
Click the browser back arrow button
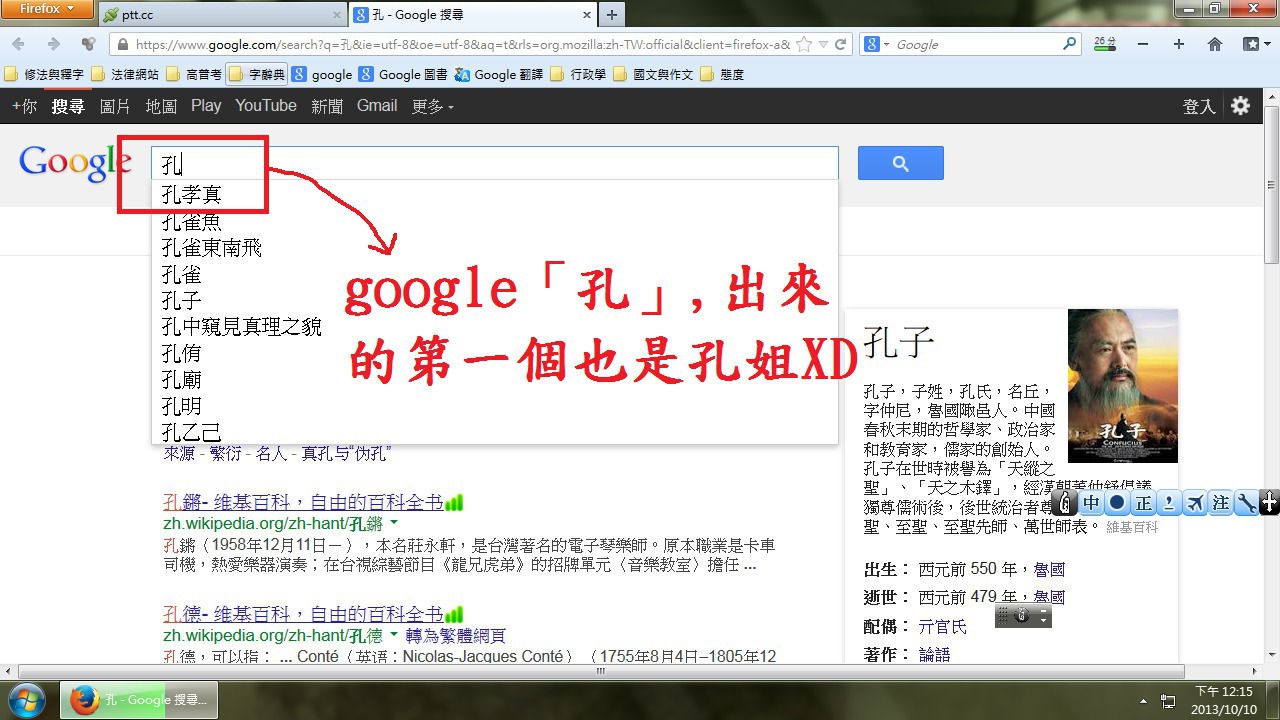point(19,44)
